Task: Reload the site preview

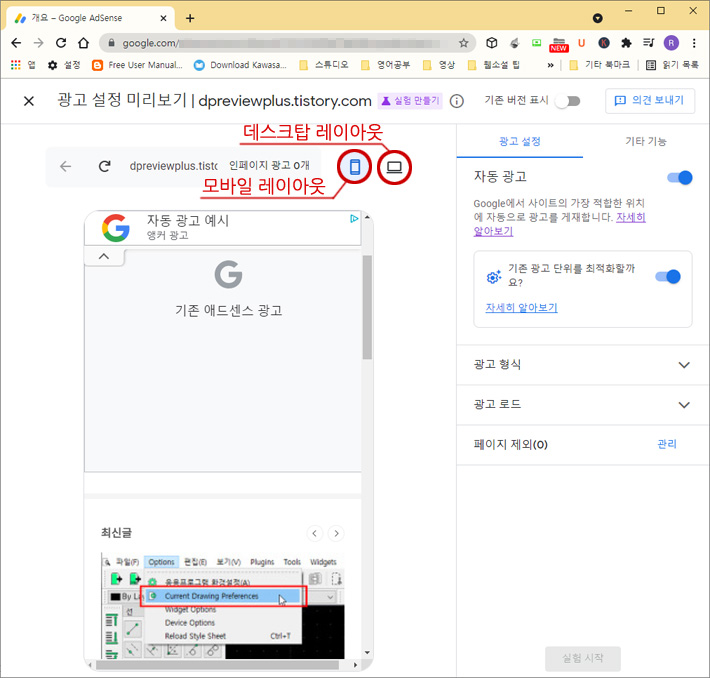Action: click(105, 166)
